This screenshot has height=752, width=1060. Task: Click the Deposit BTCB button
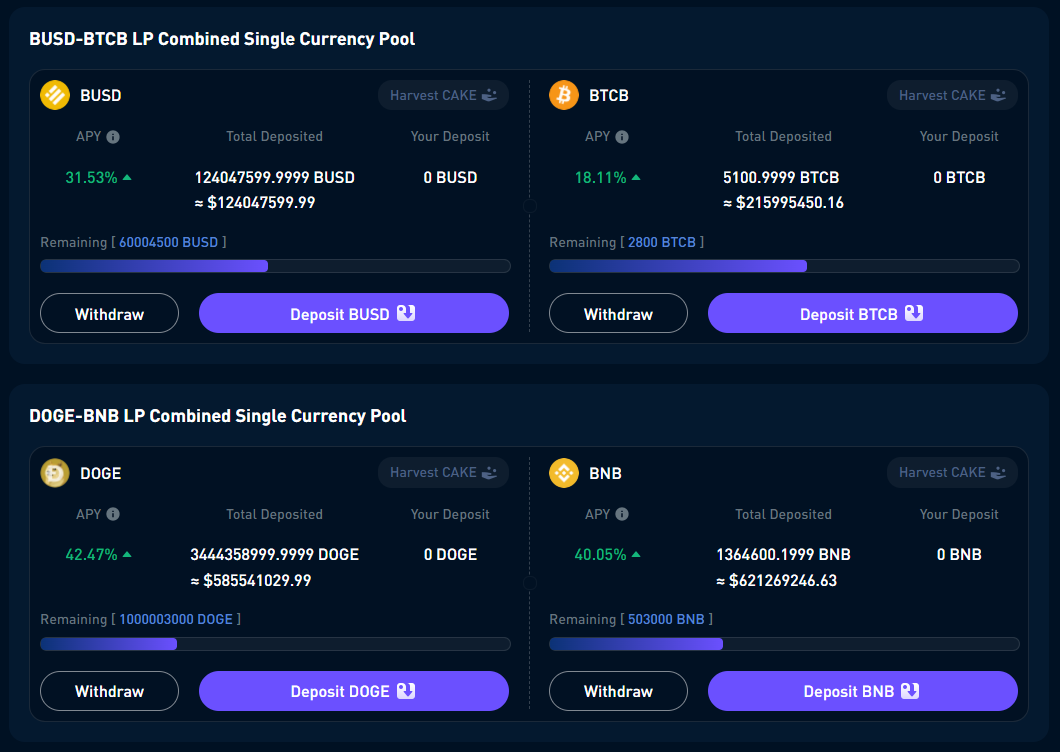(x=862, y=313)
